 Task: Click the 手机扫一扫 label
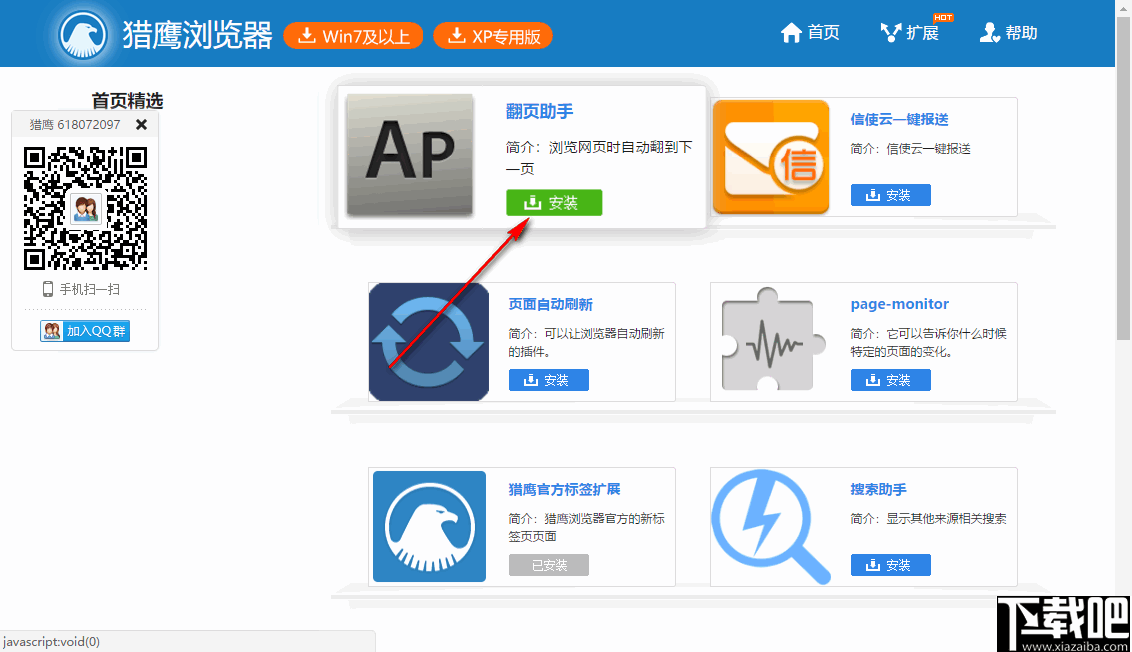pos(90,289)
